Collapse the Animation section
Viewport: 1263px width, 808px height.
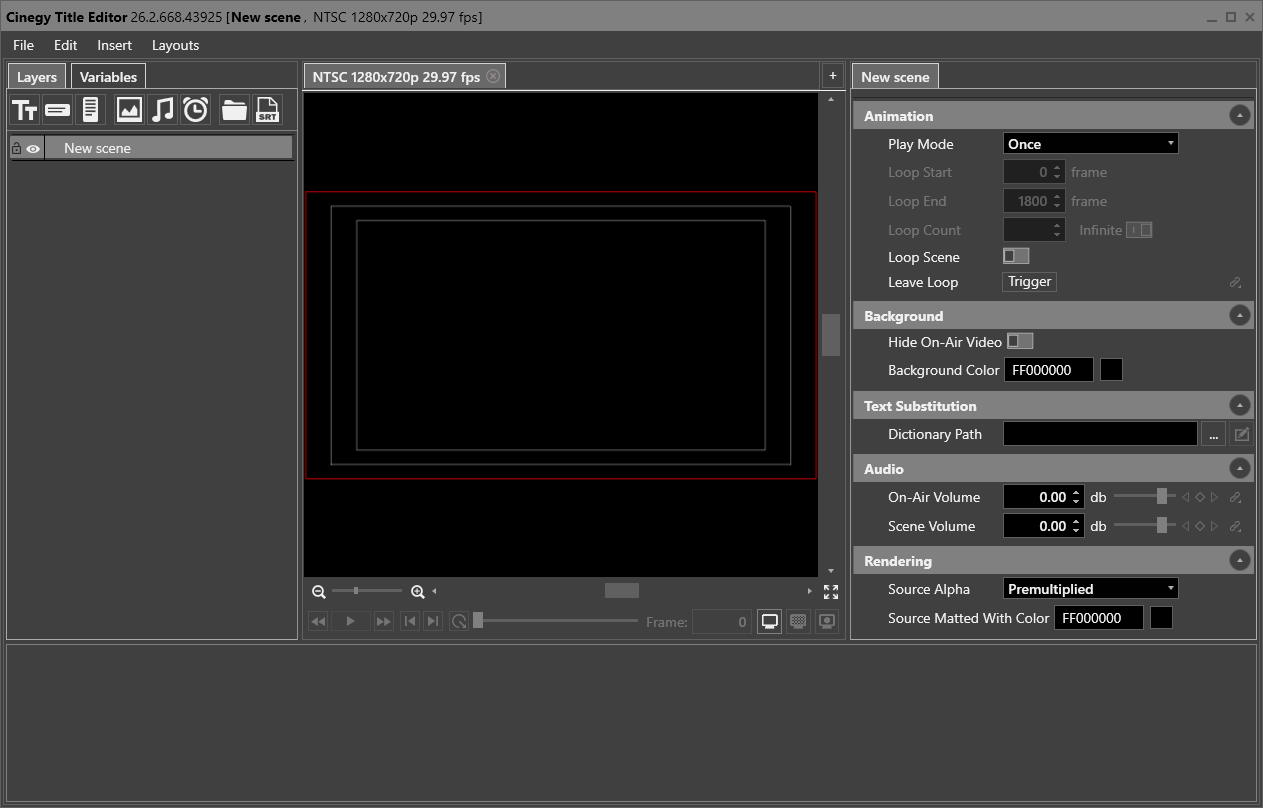(x=1239, y=116)
